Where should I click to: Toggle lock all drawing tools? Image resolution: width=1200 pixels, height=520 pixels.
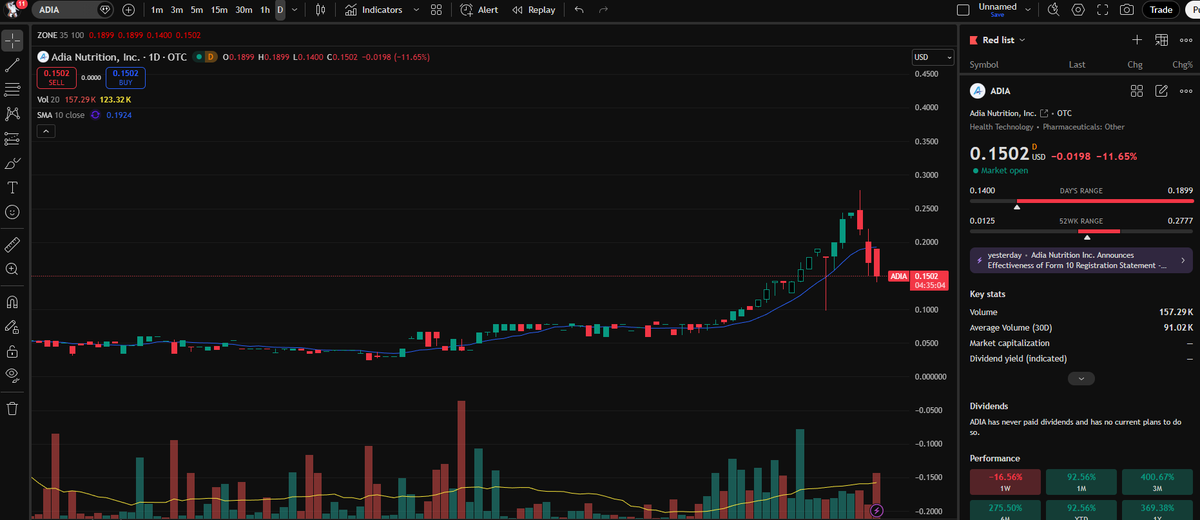point(12,351)
